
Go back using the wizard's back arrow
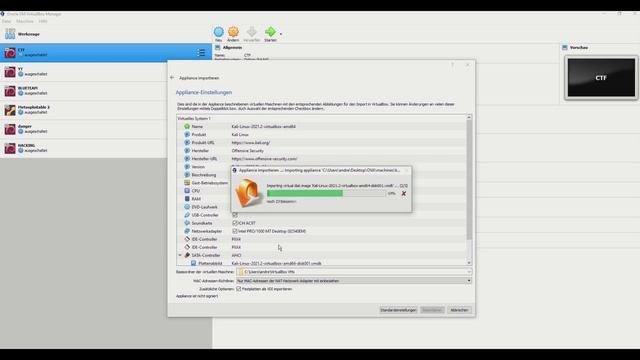(172, 78)
